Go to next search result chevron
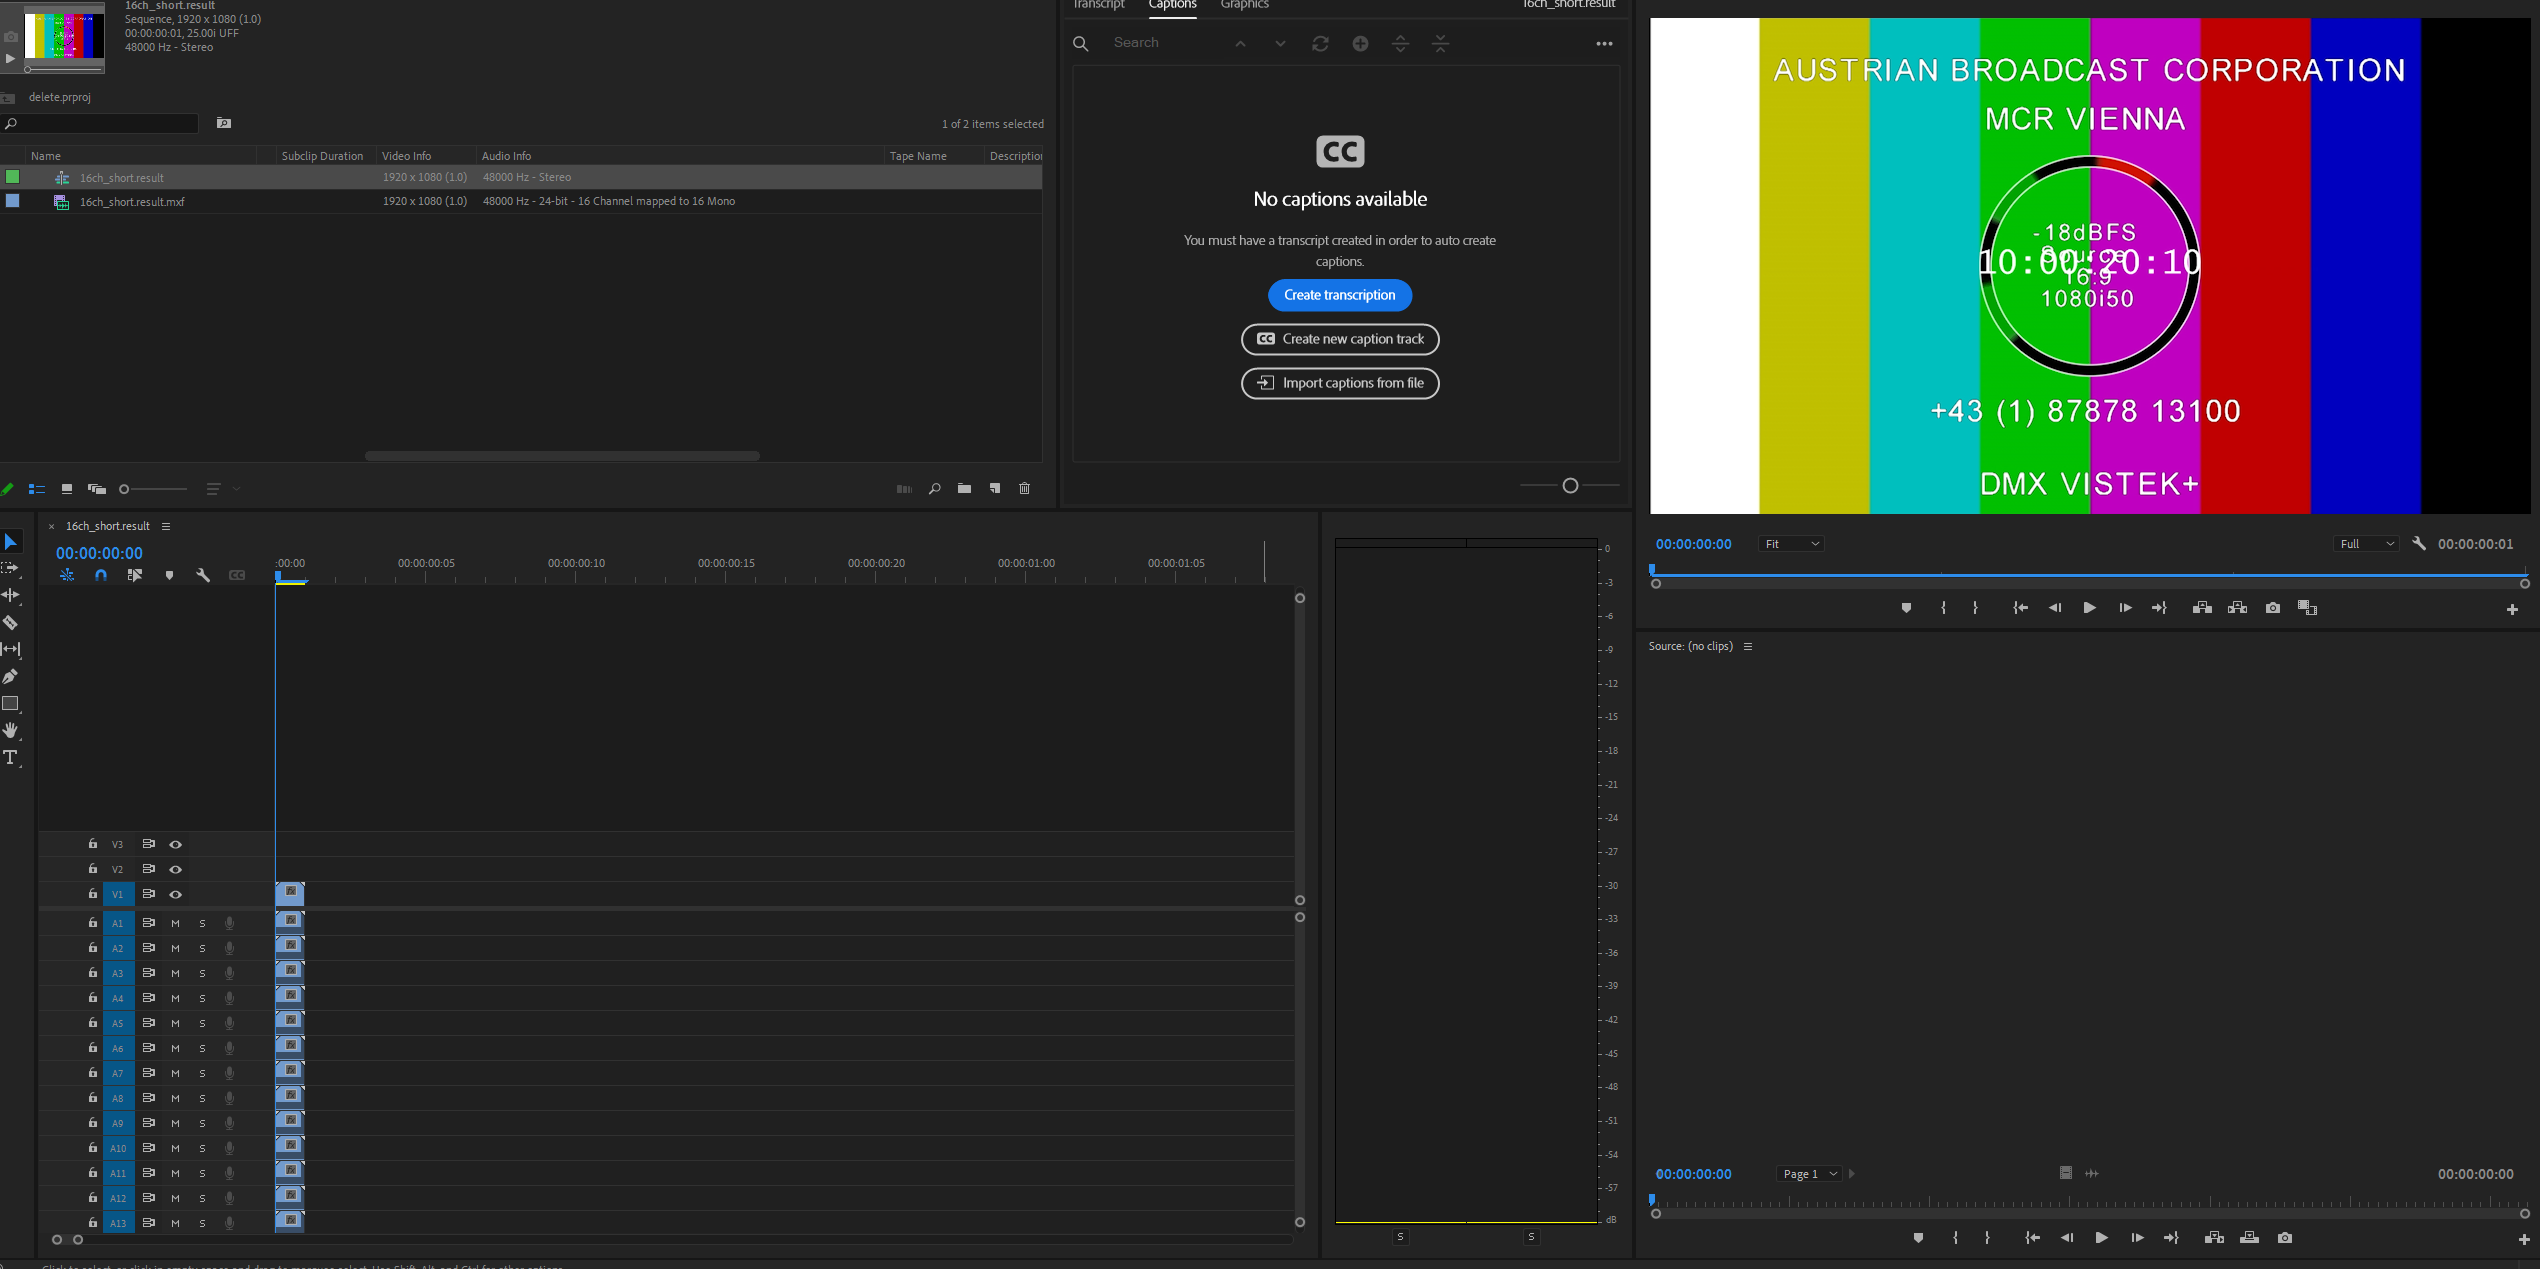The image size is (2540, 1269). tap(1280, 44)
